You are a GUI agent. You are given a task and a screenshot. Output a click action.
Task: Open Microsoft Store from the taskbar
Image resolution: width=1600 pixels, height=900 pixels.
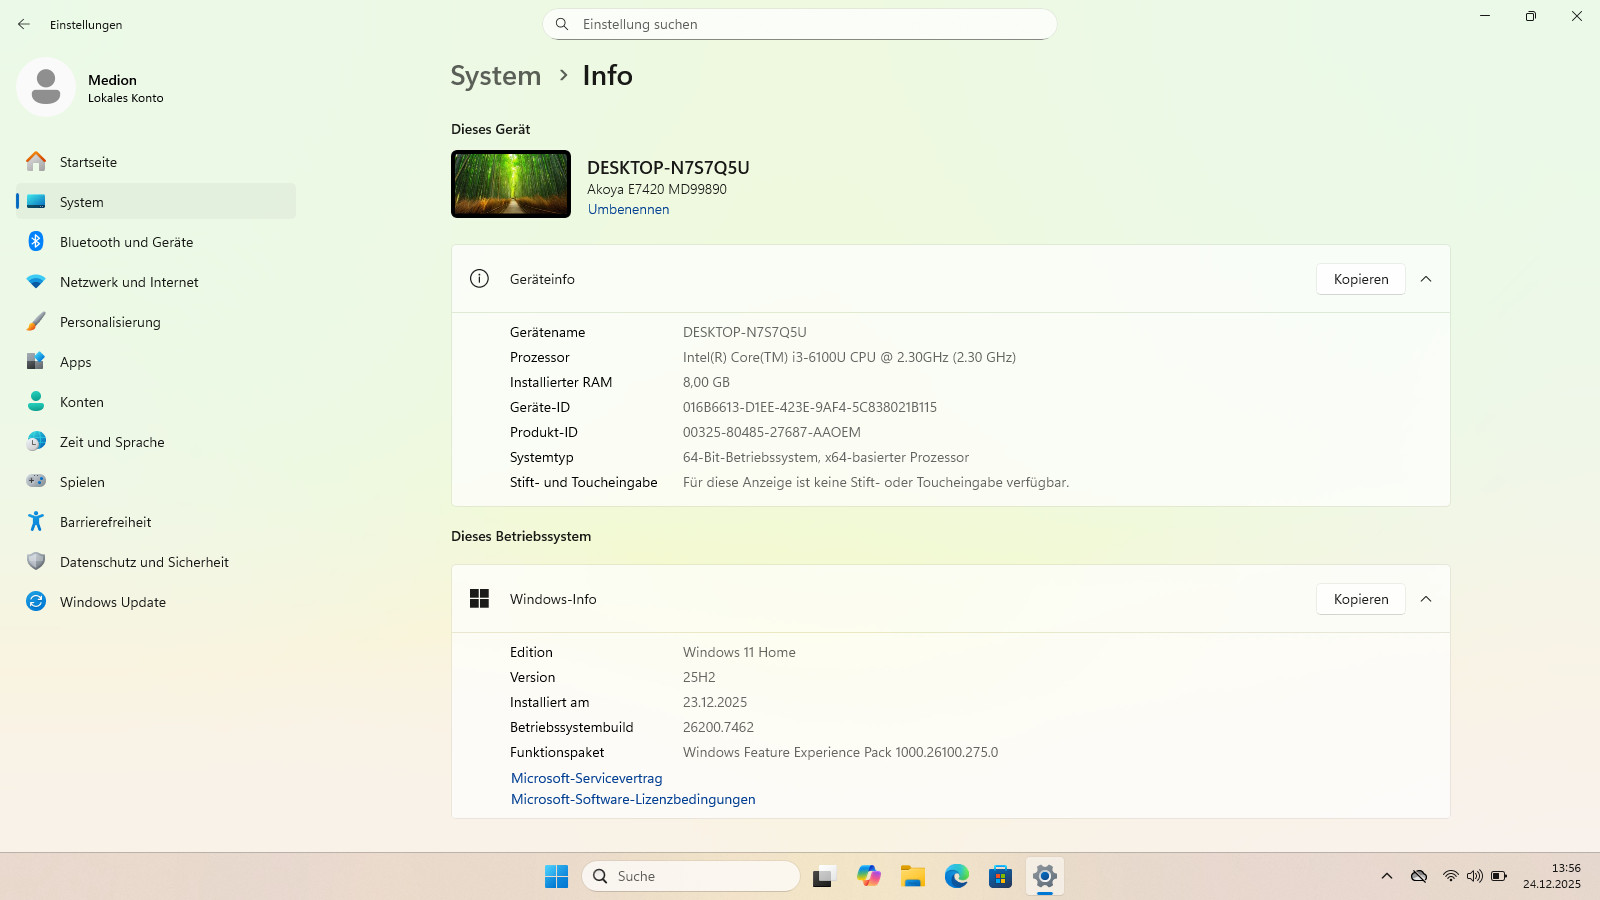[1001, 877]
